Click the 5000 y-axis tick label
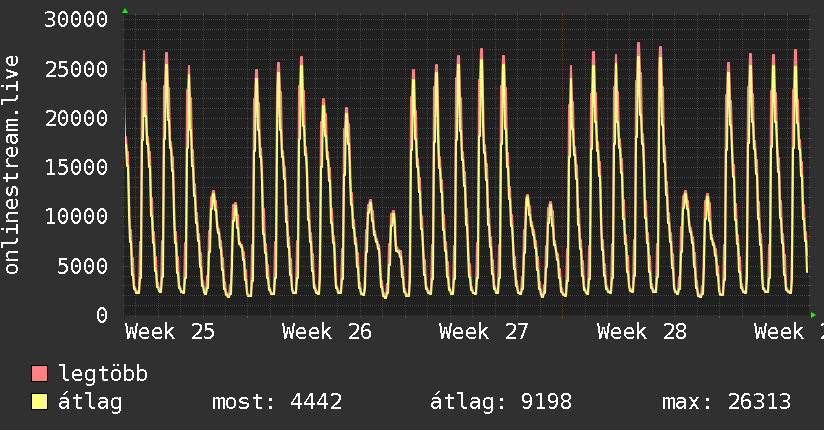Image resolution: width=824 pixels, height=430 pixels. click(x=83, y=266)
